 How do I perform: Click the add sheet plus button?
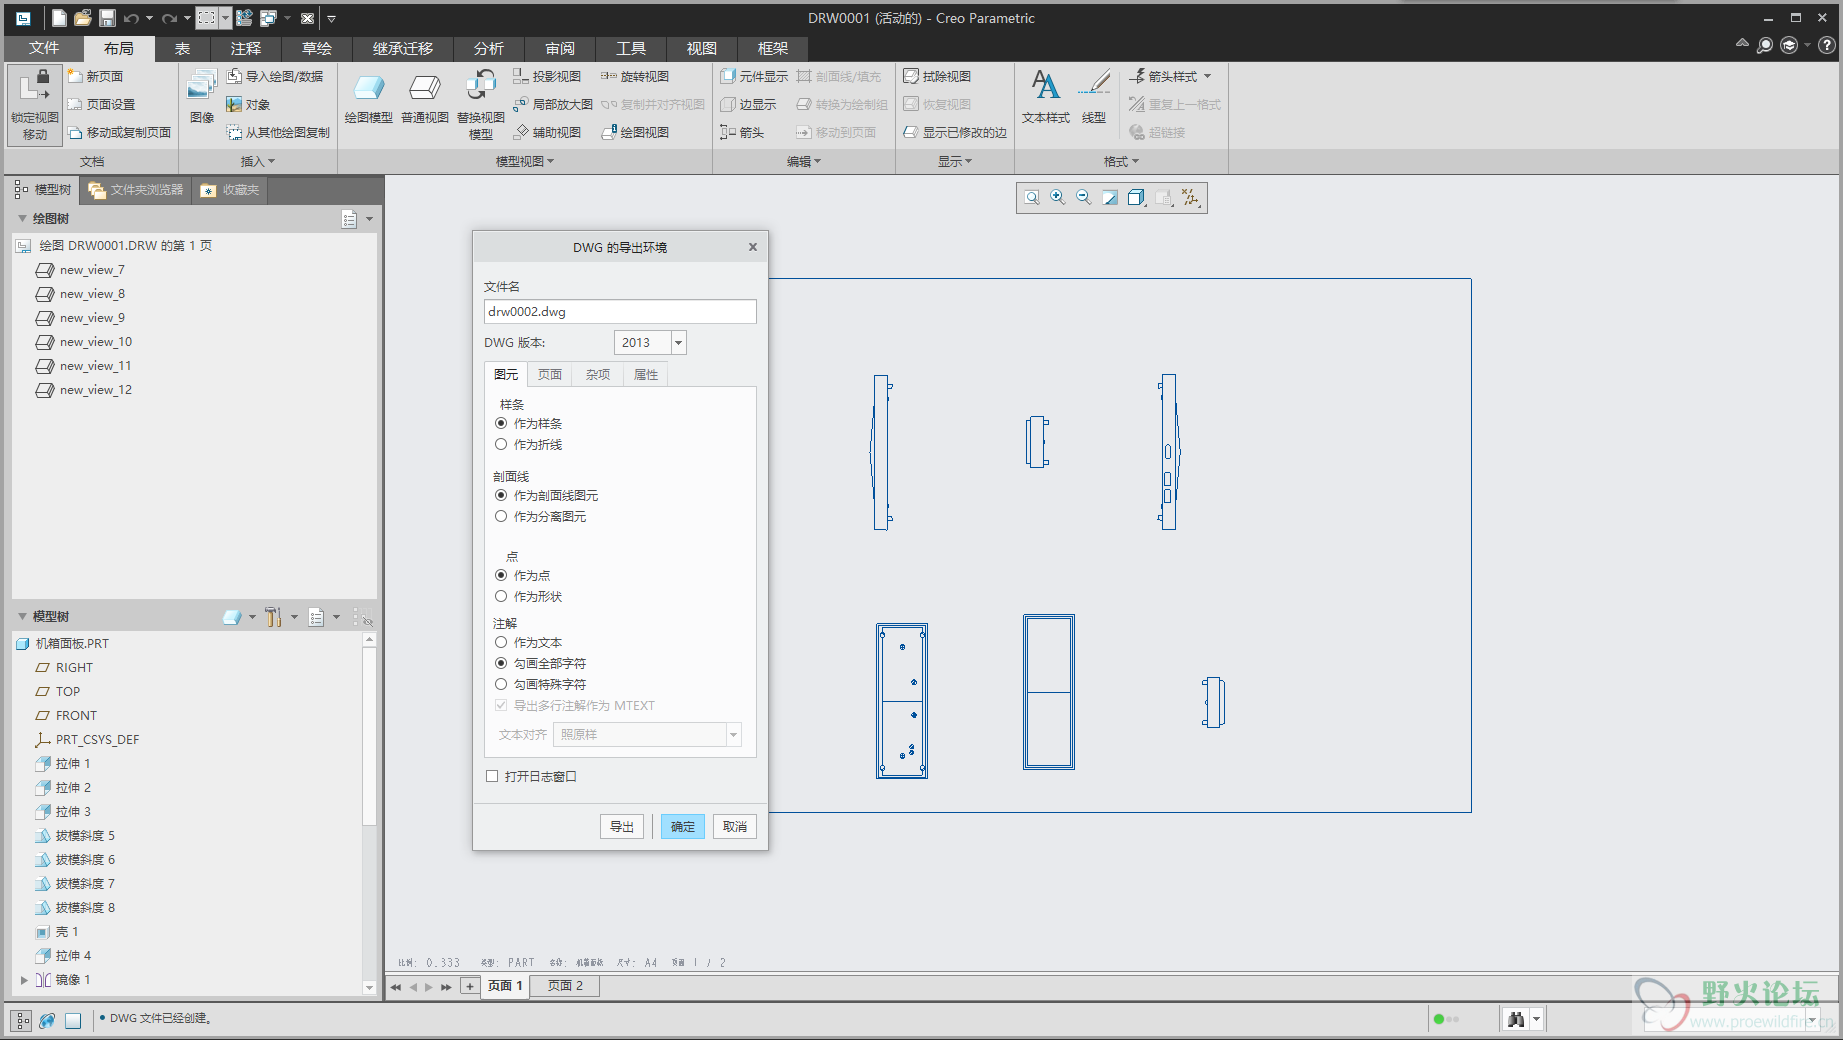pos(470,986)
